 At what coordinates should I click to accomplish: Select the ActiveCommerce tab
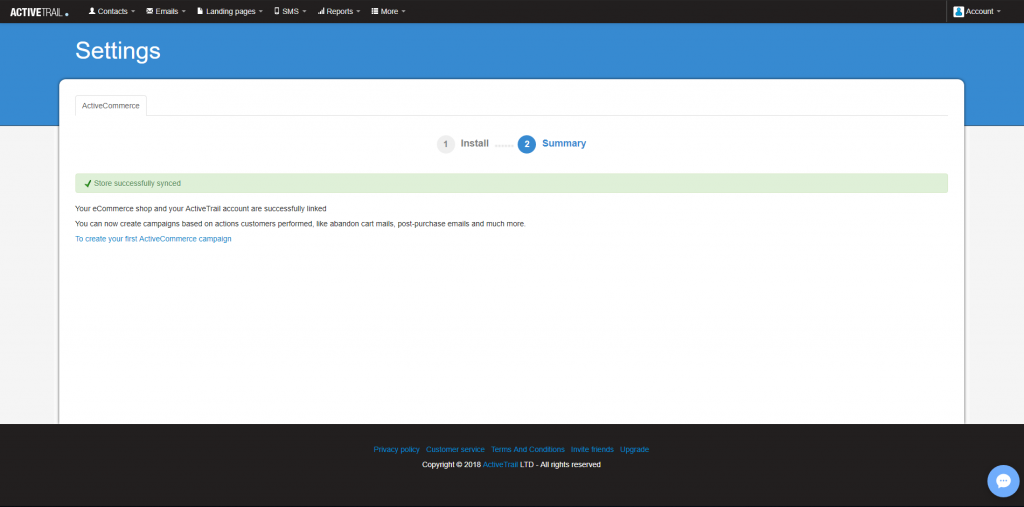click(x=111, y=105)
